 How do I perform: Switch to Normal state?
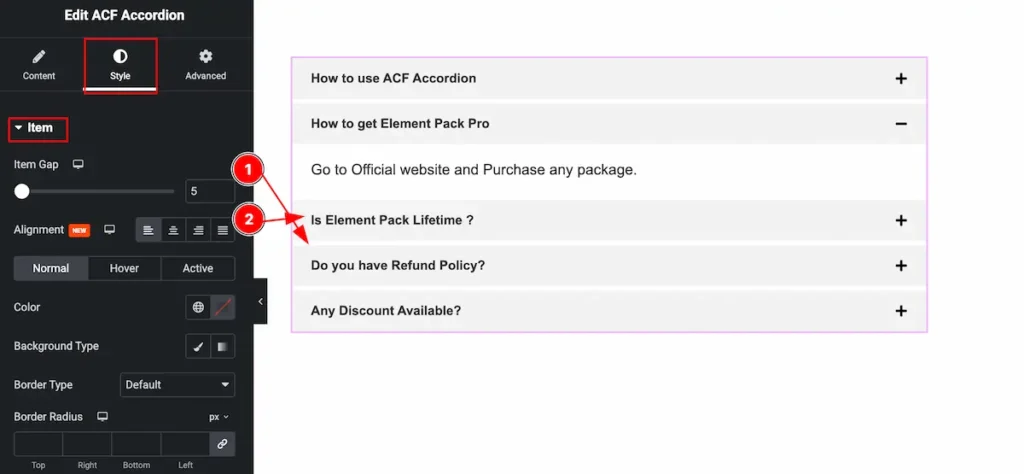coord(51,268)
